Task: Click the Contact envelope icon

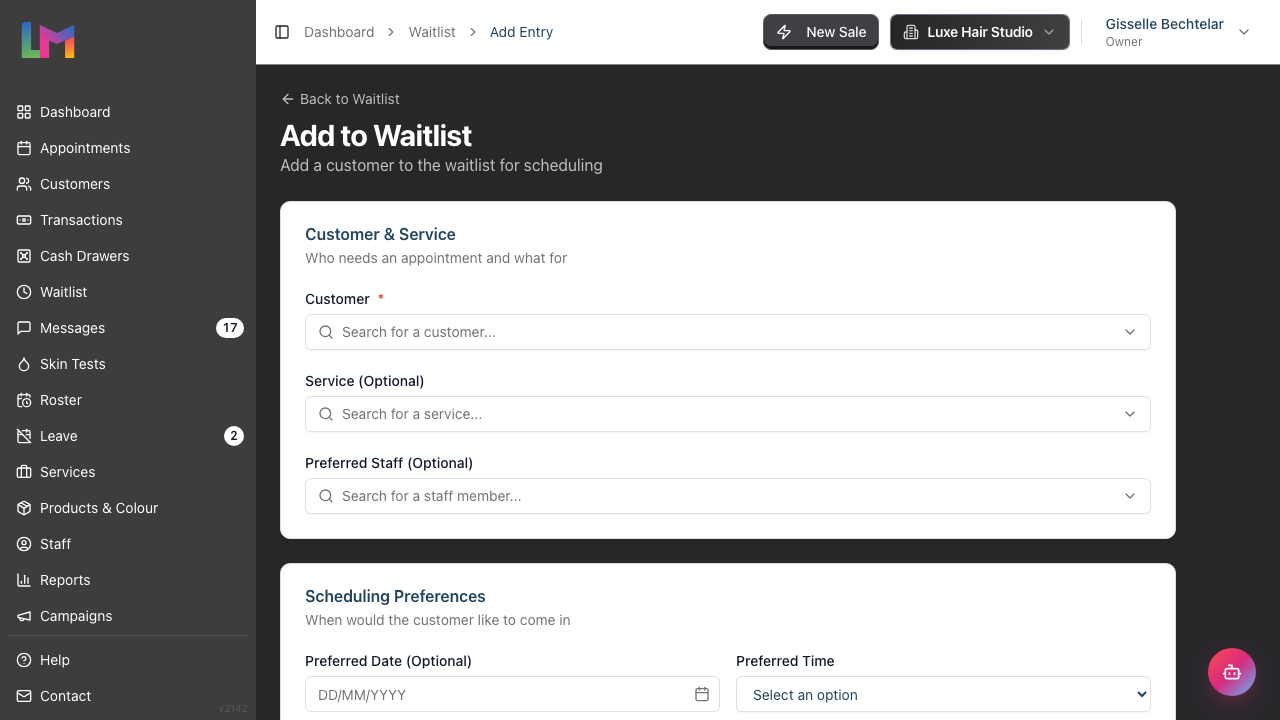Action: click(x=24, y=696)
